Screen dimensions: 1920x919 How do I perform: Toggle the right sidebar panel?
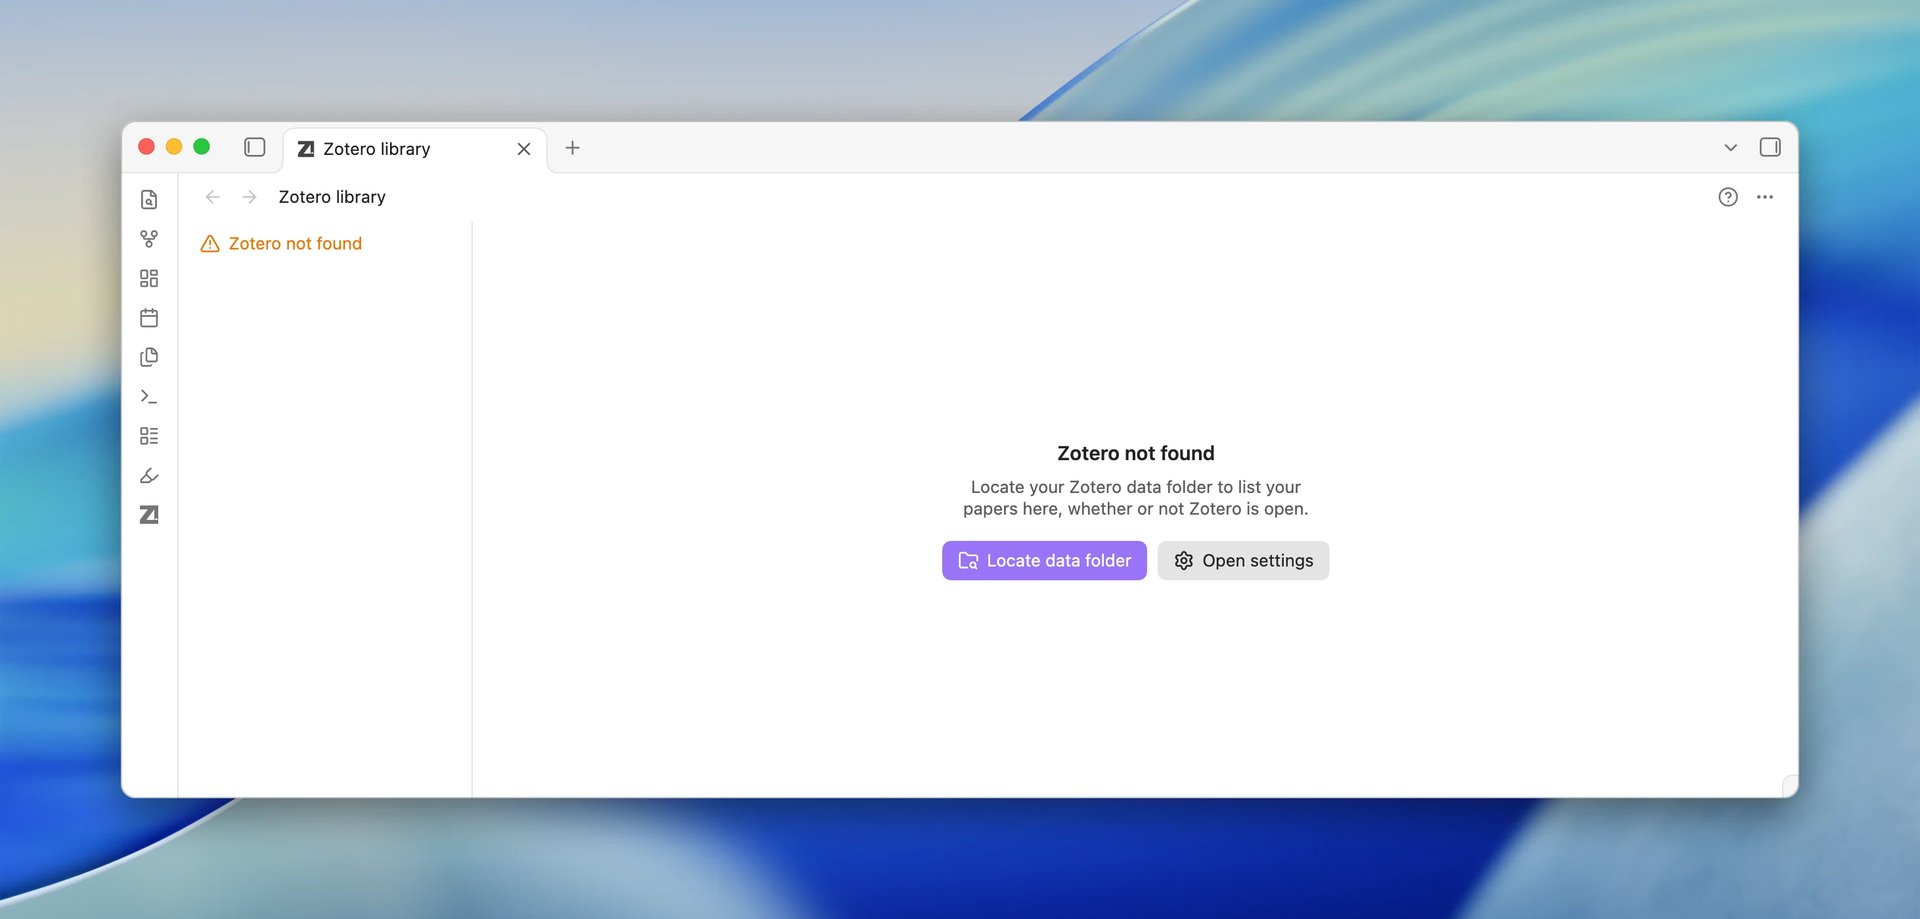point(1770,148)
